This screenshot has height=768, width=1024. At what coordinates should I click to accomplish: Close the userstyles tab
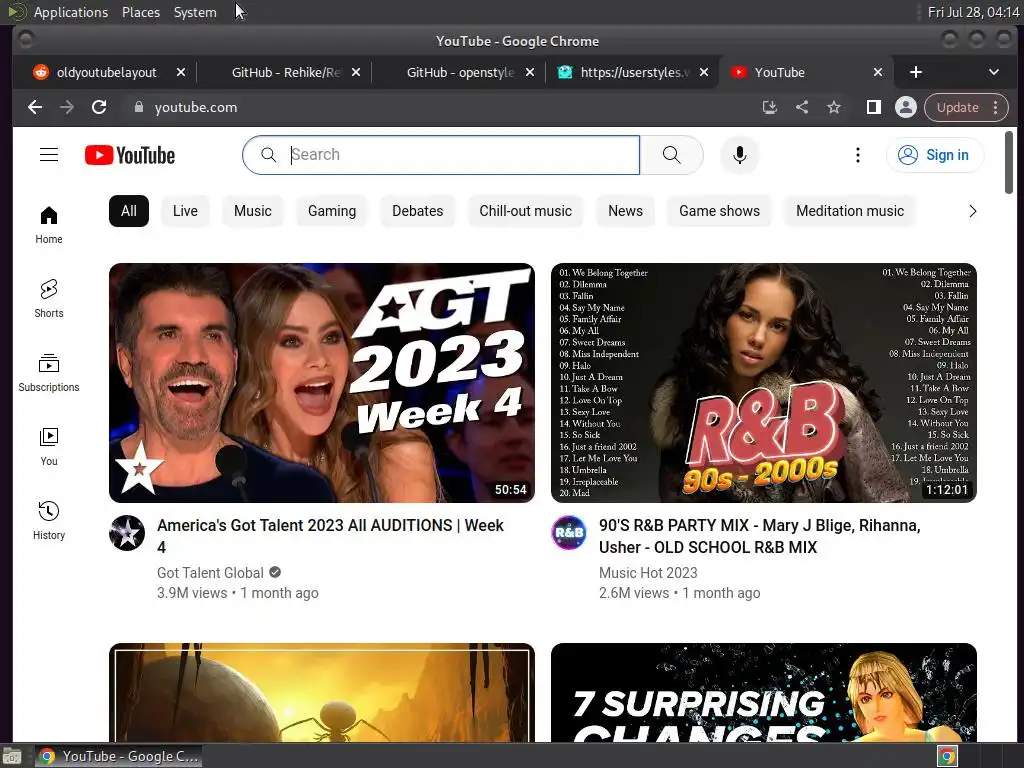pos(703,72)
